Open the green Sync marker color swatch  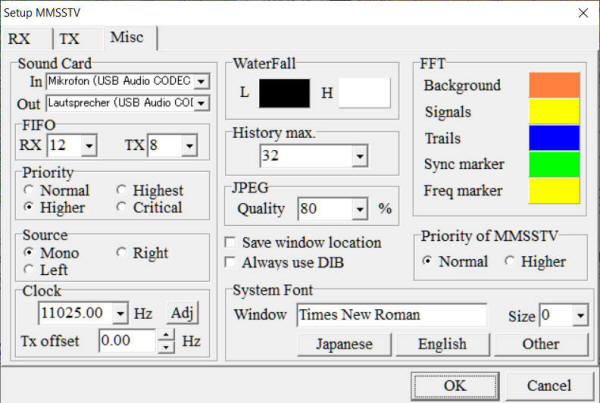pyautogui.click(x=555, y=163)
